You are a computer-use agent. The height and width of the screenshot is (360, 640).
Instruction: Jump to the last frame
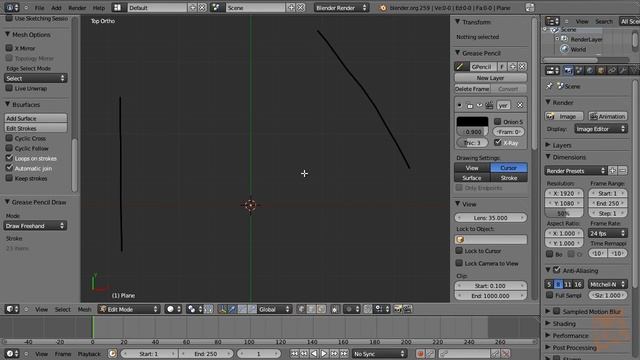(x=344, y=353)
